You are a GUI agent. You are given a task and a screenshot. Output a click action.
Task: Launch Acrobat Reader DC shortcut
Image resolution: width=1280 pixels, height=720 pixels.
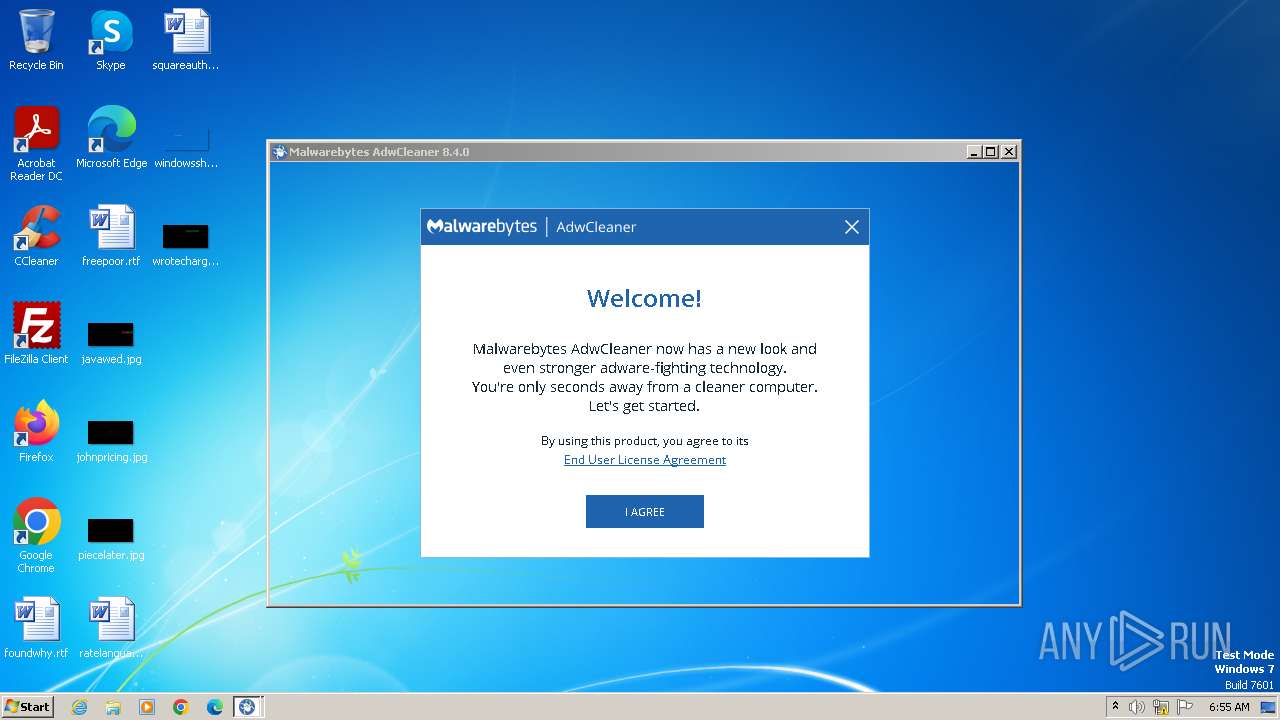pyautogui.click(x=36, y=144)
